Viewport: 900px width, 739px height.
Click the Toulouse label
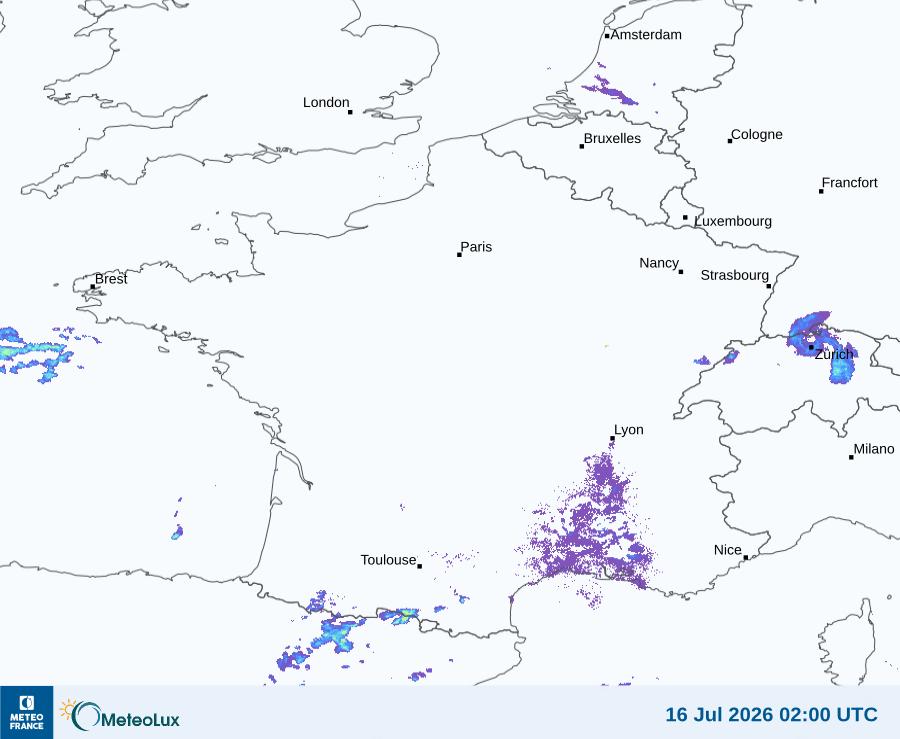point(388,559)
